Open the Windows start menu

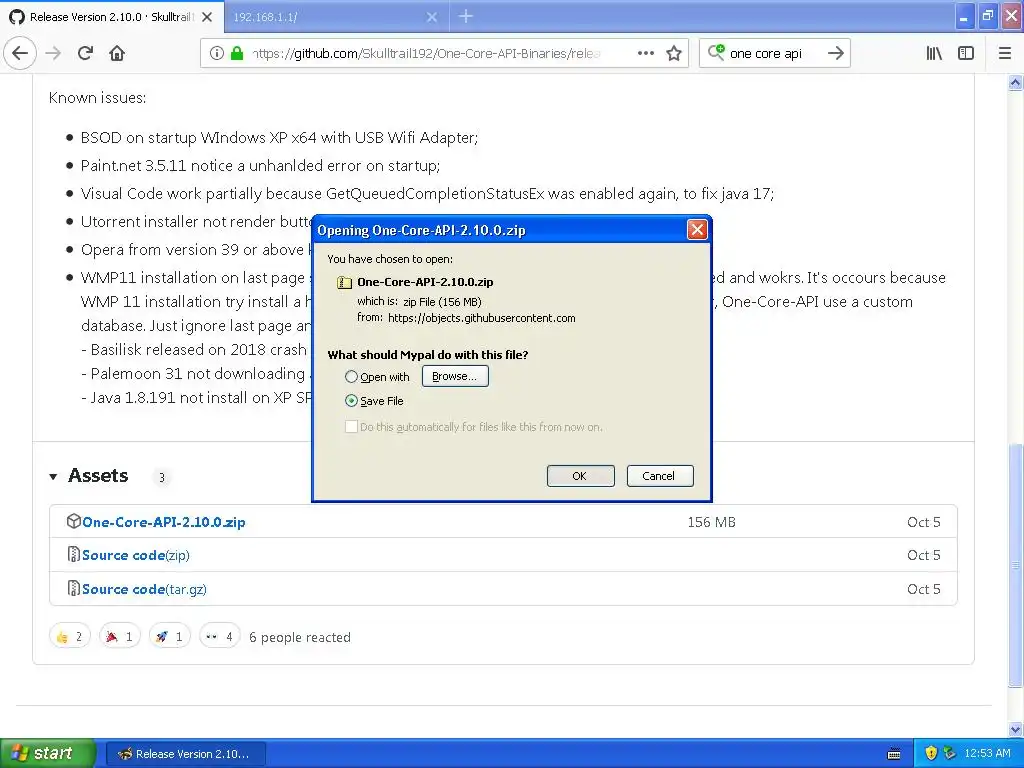(x=47, y=753)
